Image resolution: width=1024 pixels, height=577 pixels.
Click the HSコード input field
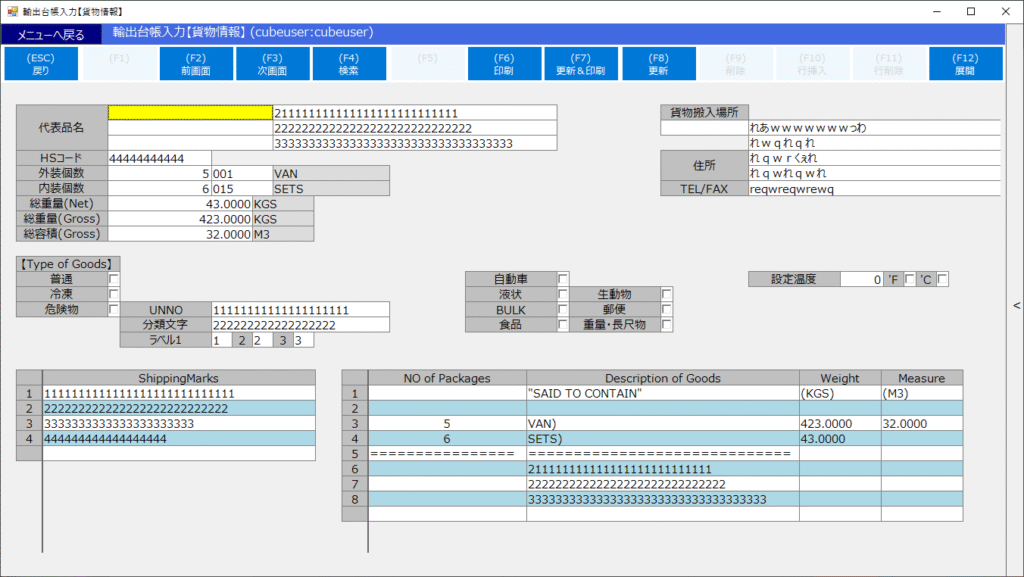[x=159, y=158]
